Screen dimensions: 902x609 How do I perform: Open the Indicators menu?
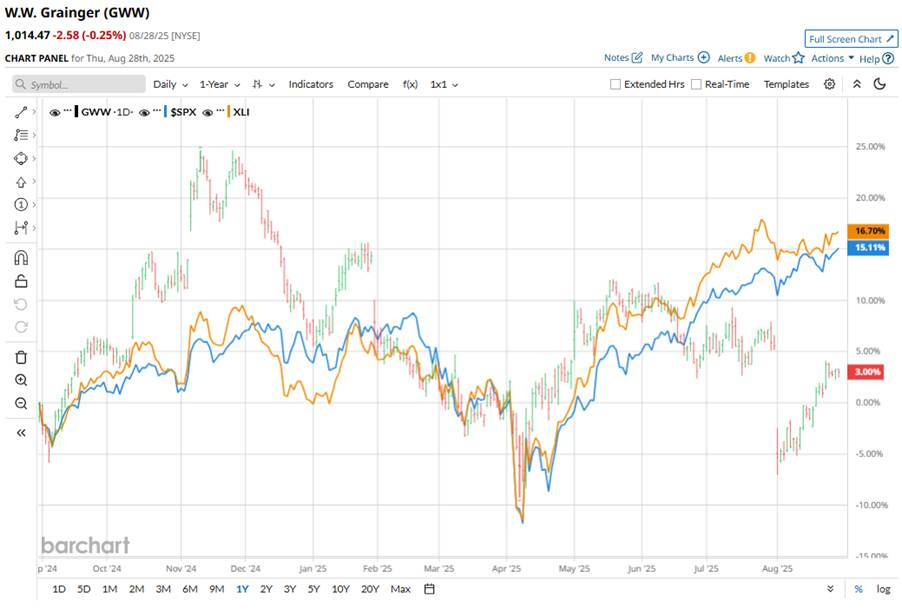click(311, 85)
